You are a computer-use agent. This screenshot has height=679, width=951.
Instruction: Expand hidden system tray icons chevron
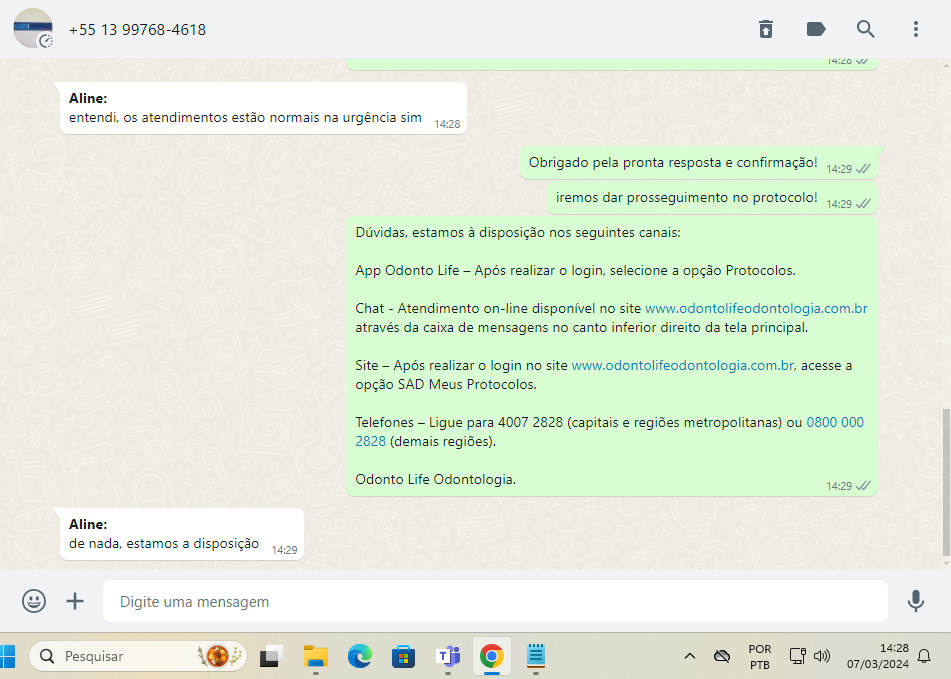(x=690, y=656)
